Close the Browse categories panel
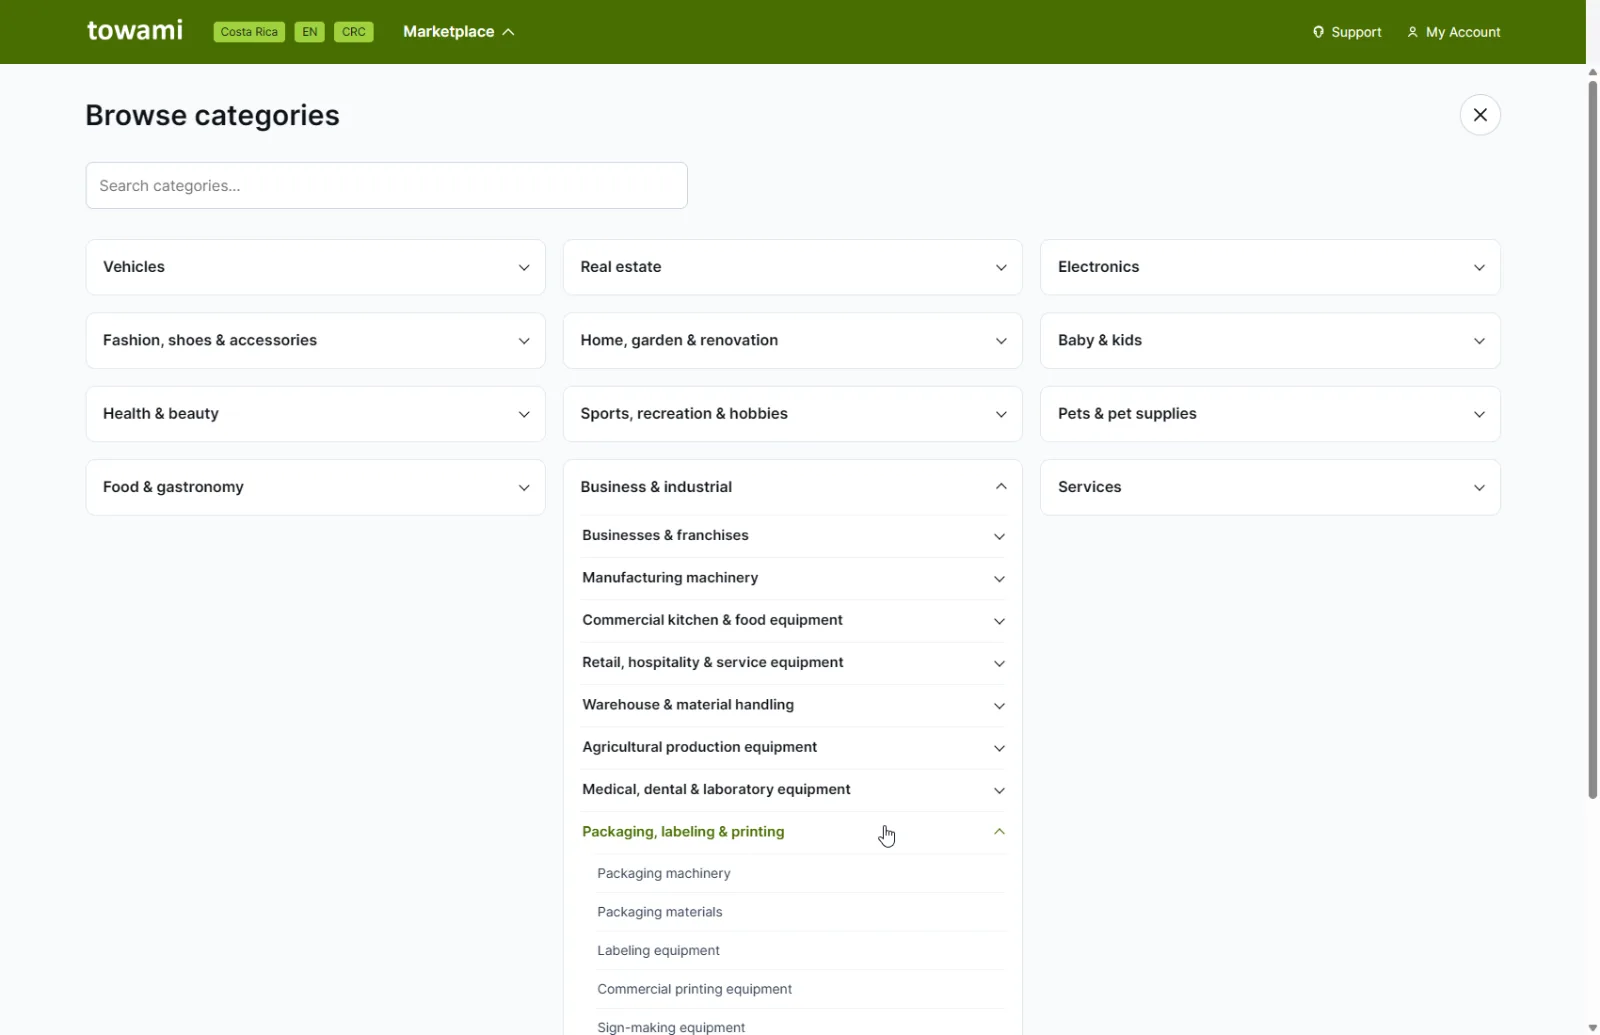 pos(1480,115)
